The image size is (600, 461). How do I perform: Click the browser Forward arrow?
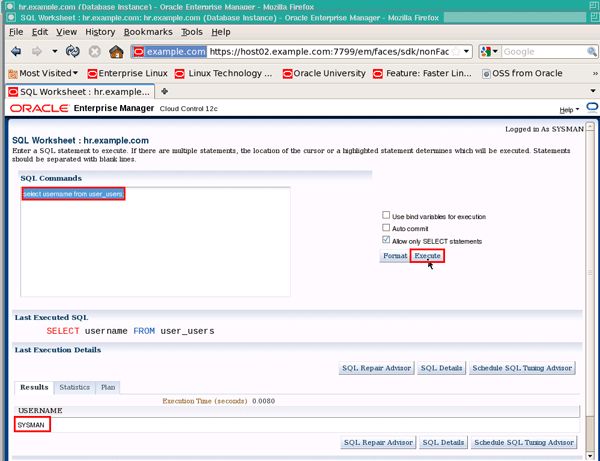(x=37, y=51)
